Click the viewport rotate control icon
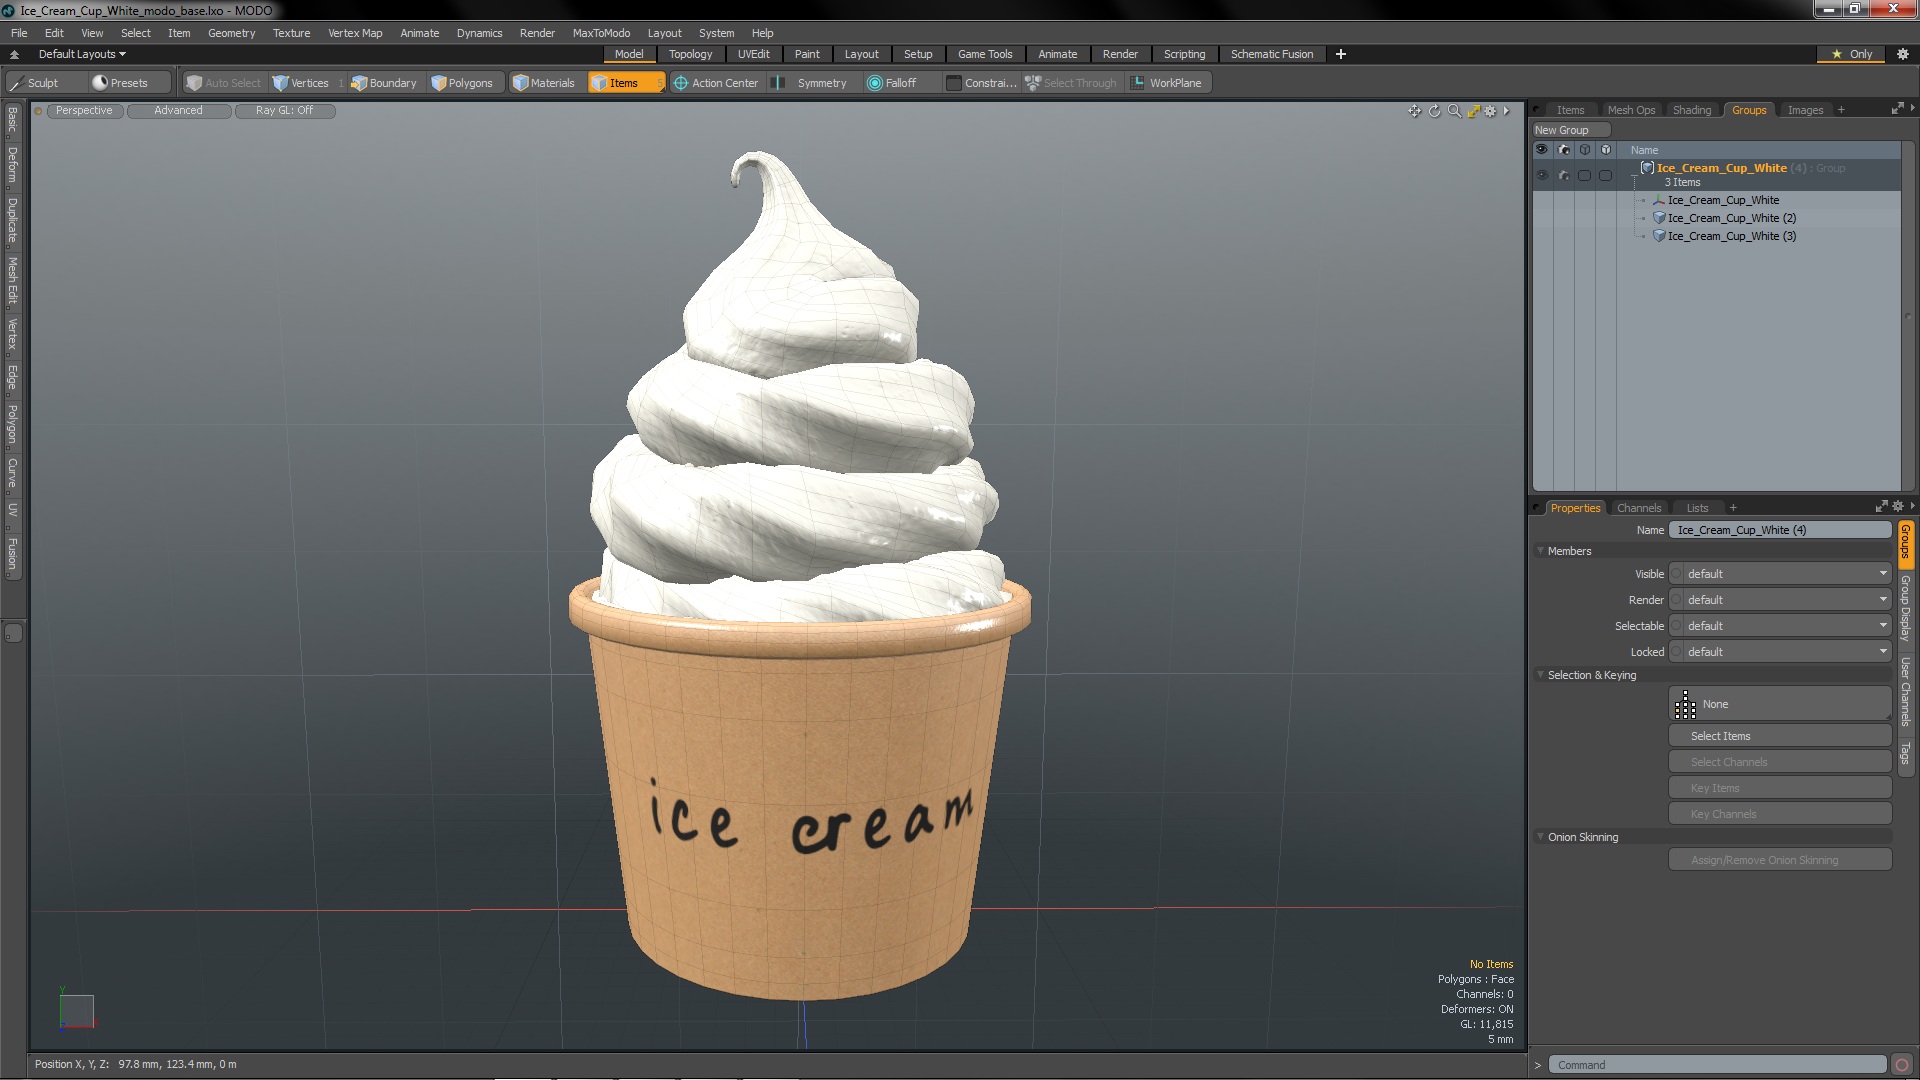This screenshot has width=1920, height=1080. click(1435, 111)
